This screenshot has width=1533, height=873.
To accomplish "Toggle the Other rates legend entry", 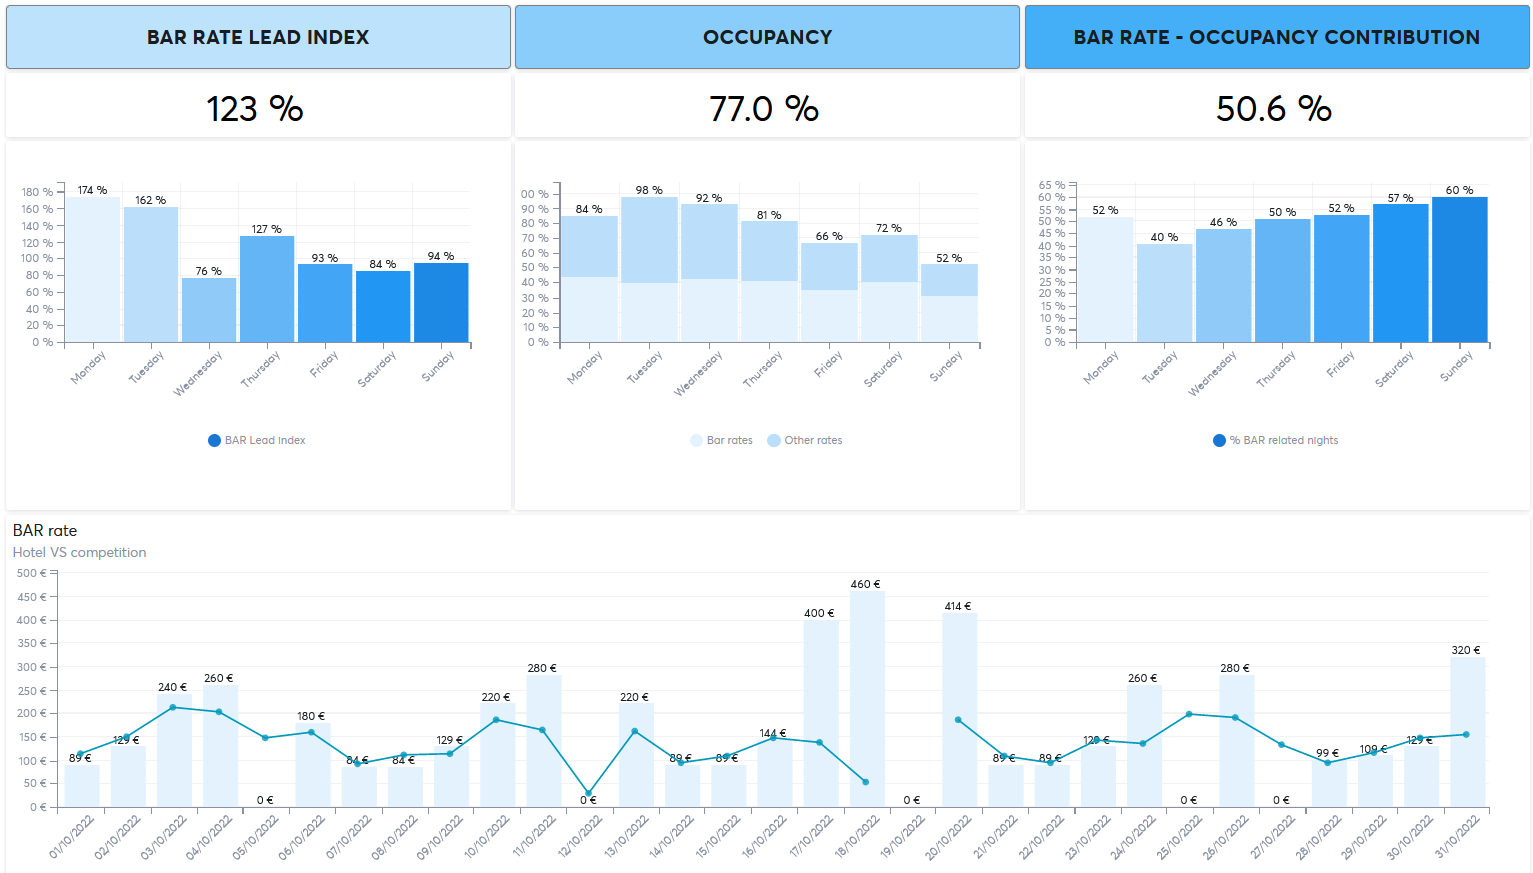I will [805, 440].
